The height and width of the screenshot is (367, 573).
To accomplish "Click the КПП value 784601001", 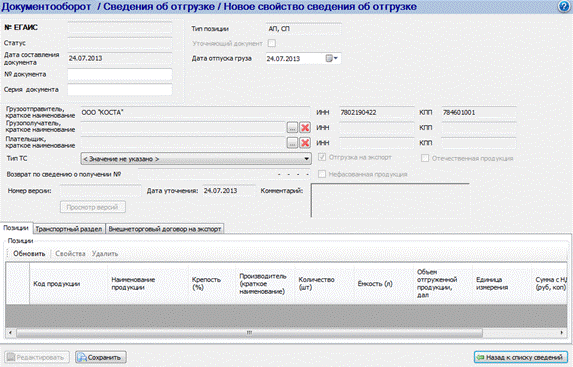I will (479, 112).
